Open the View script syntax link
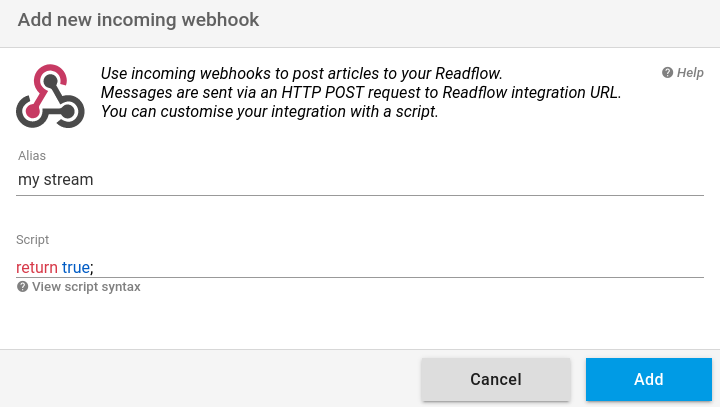 (79, 287)
